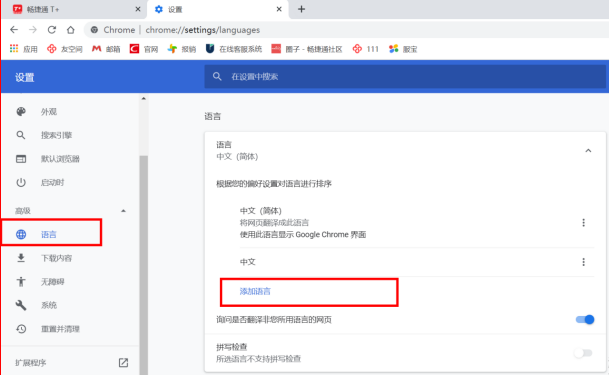
Task: Toggle the 拼写检查 switch
Action: 583,353
